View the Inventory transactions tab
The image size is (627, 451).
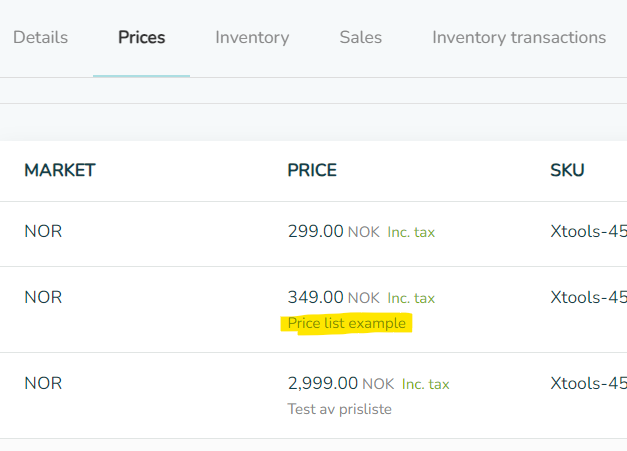point(519,38)
